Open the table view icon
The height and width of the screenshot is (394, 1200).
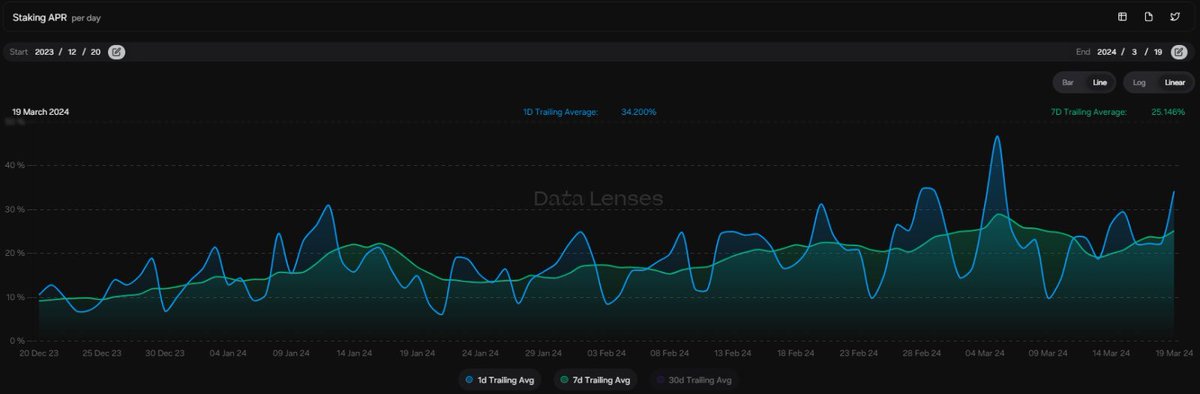[x=1122, y=17]
